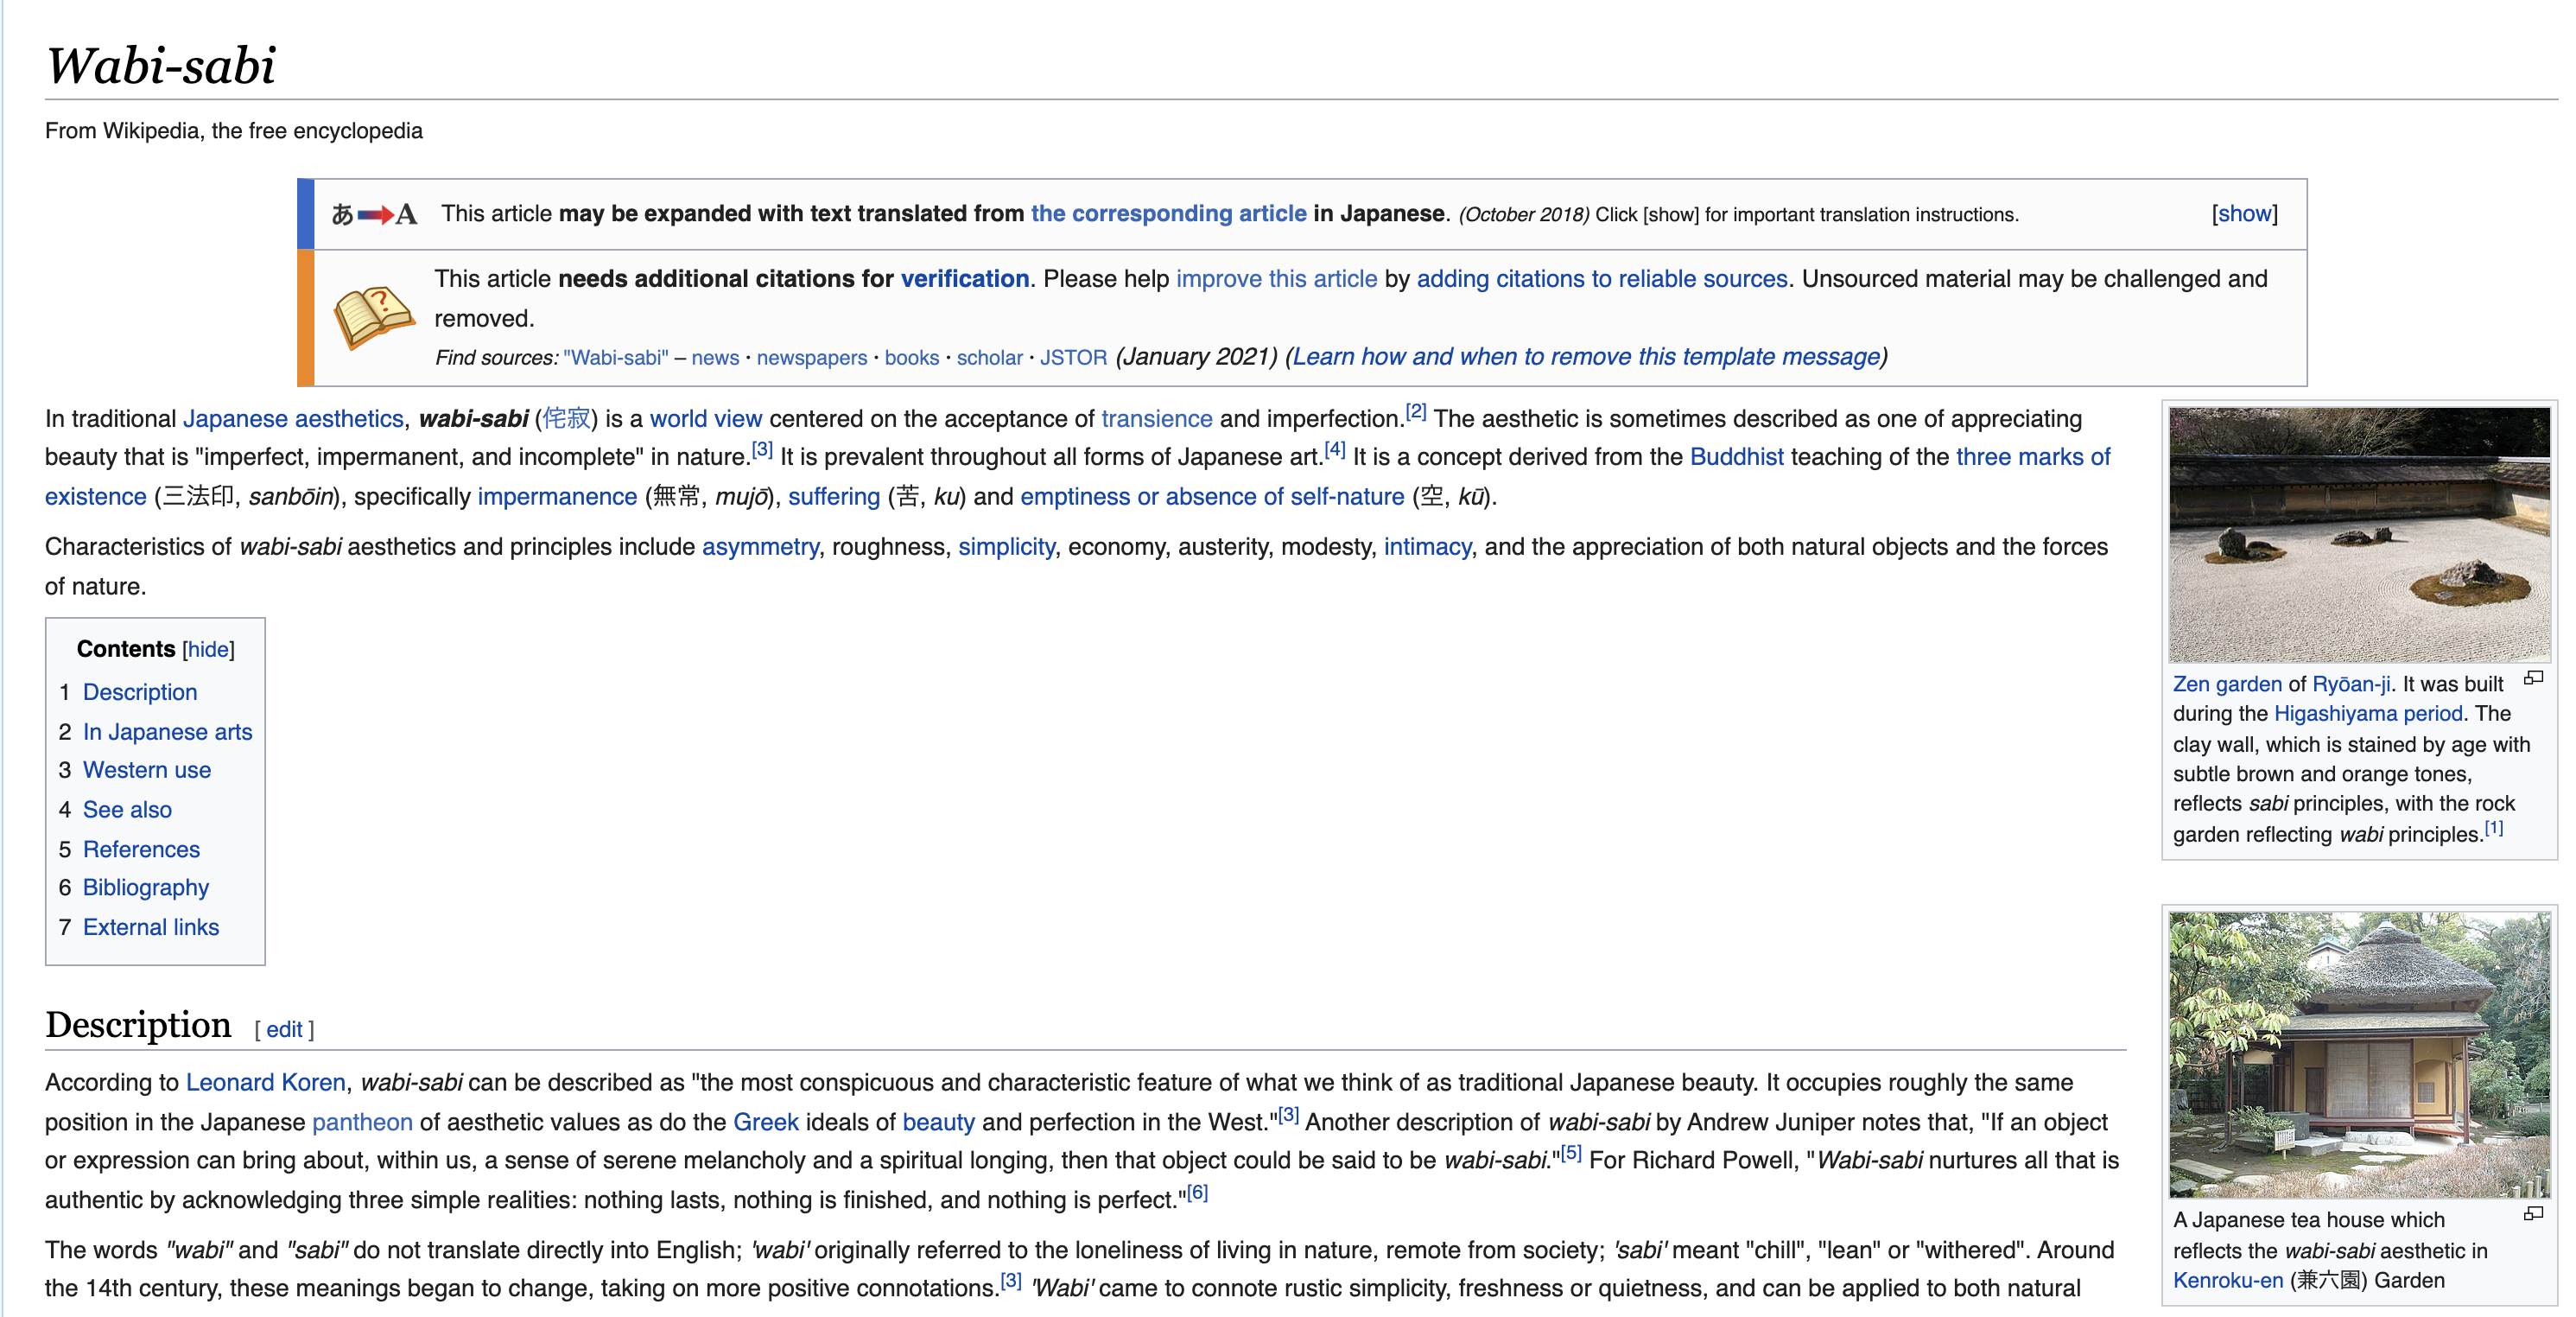The width and height of the screenshot is (2576, 1317).
Task: Jump to the Description contents entry
Action: click(140, 692)
